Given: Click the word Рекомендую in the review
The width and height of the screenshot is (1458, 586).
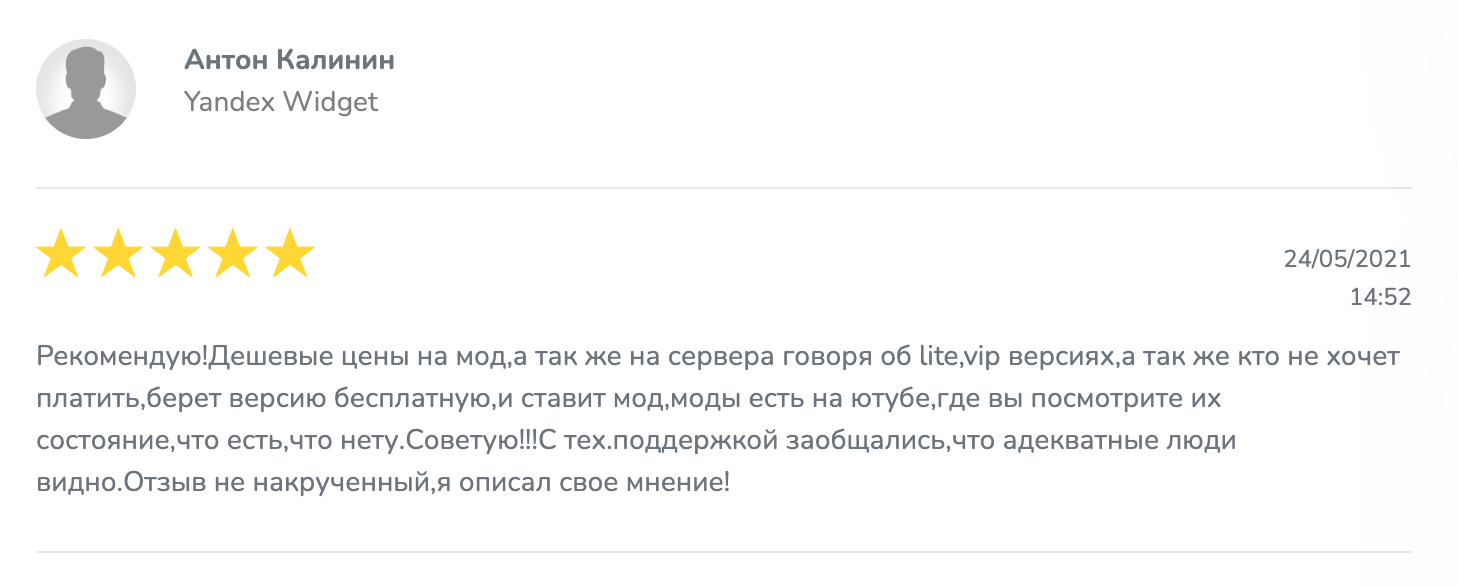Looking at the screenshot, I should (x=123, y=356).
